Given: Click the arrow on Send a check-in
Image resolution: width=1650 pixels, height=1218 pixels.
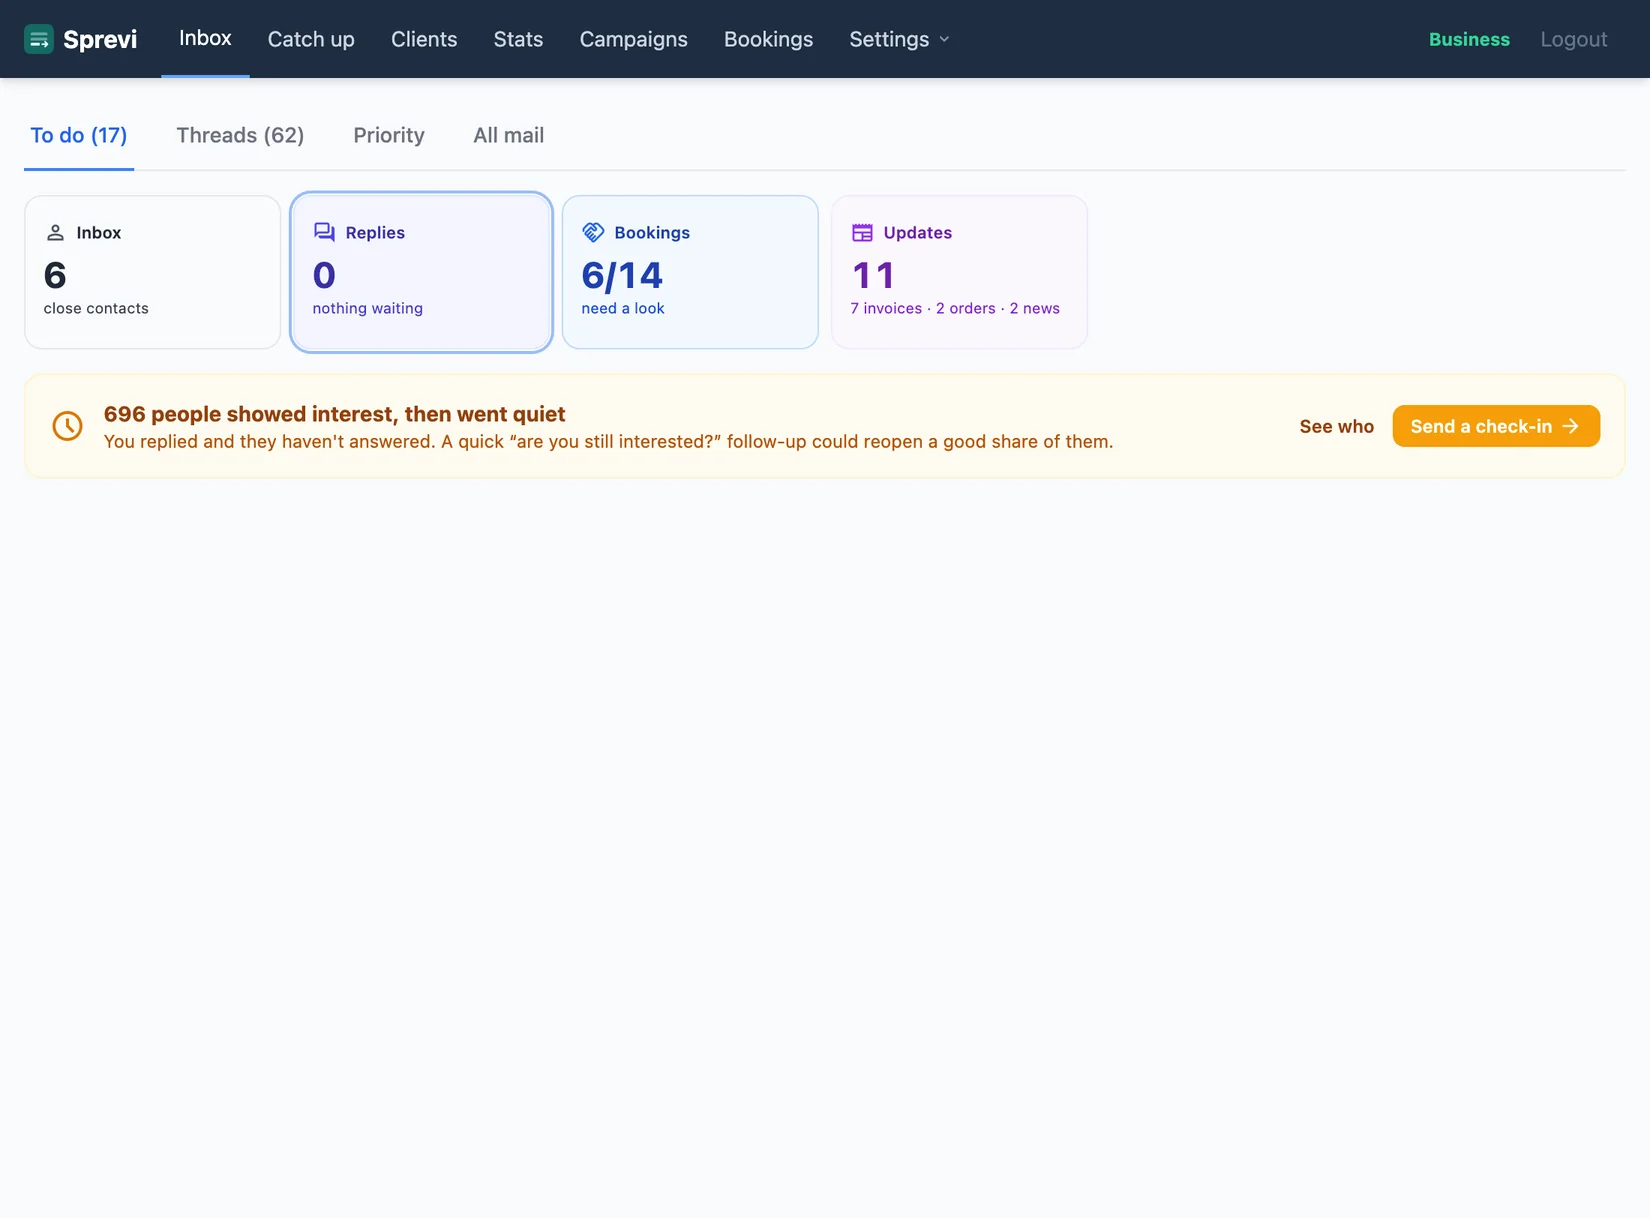Looking at the screenshot, I should click(1570, 426).
